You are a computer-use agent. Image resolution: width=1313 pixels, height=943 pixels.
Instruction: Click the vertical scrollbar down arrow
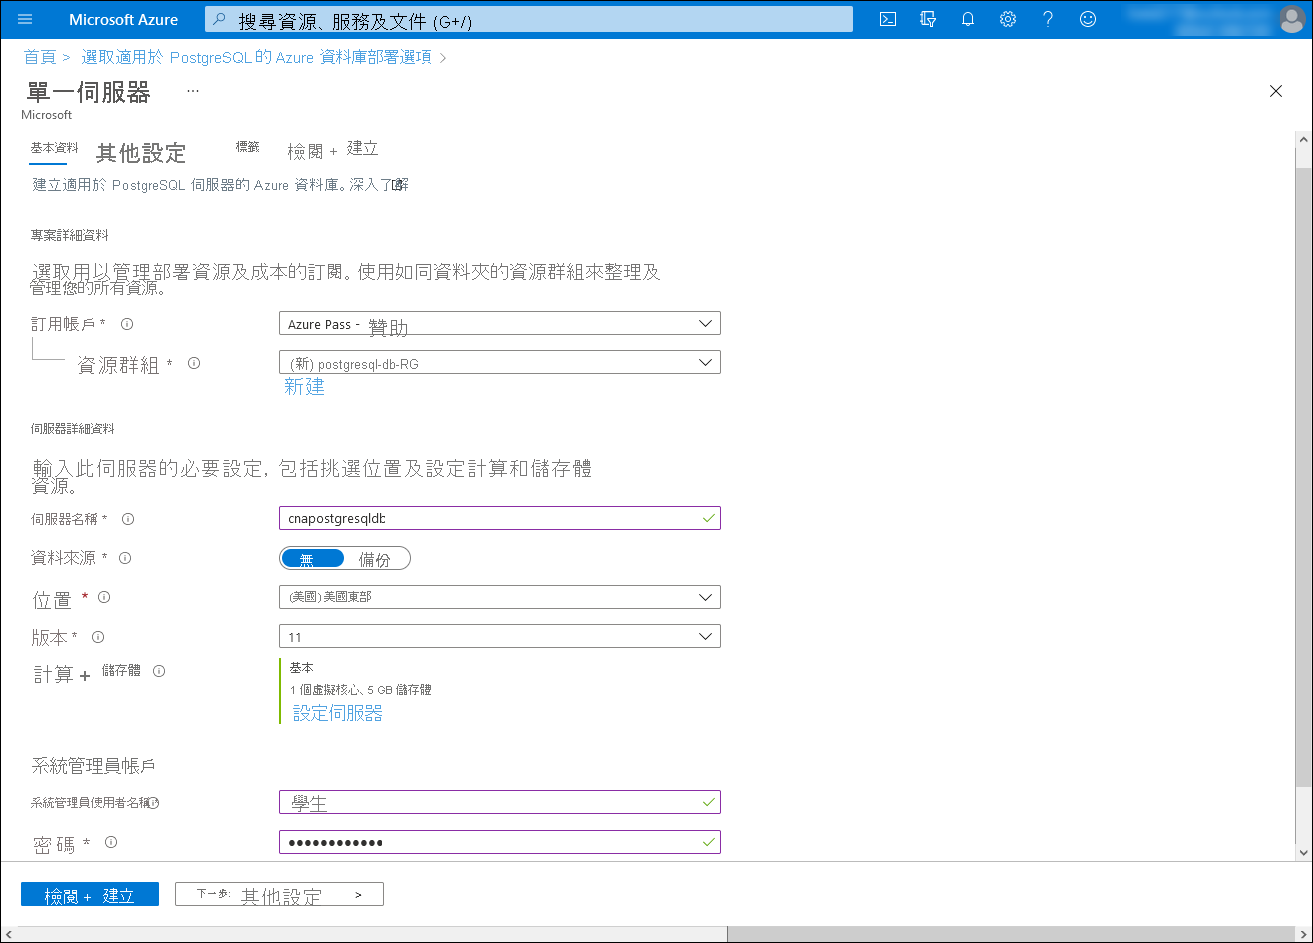(1303, 852)
